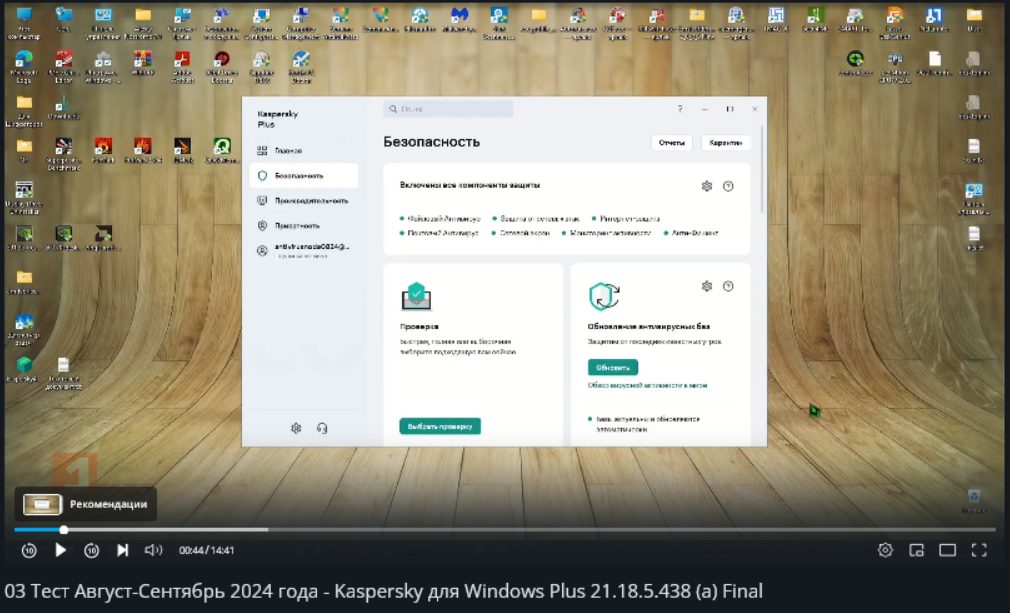The width and height of the screenshot is (1010, 613).
Task: Click the video title text below player
Action: [383, 590]
